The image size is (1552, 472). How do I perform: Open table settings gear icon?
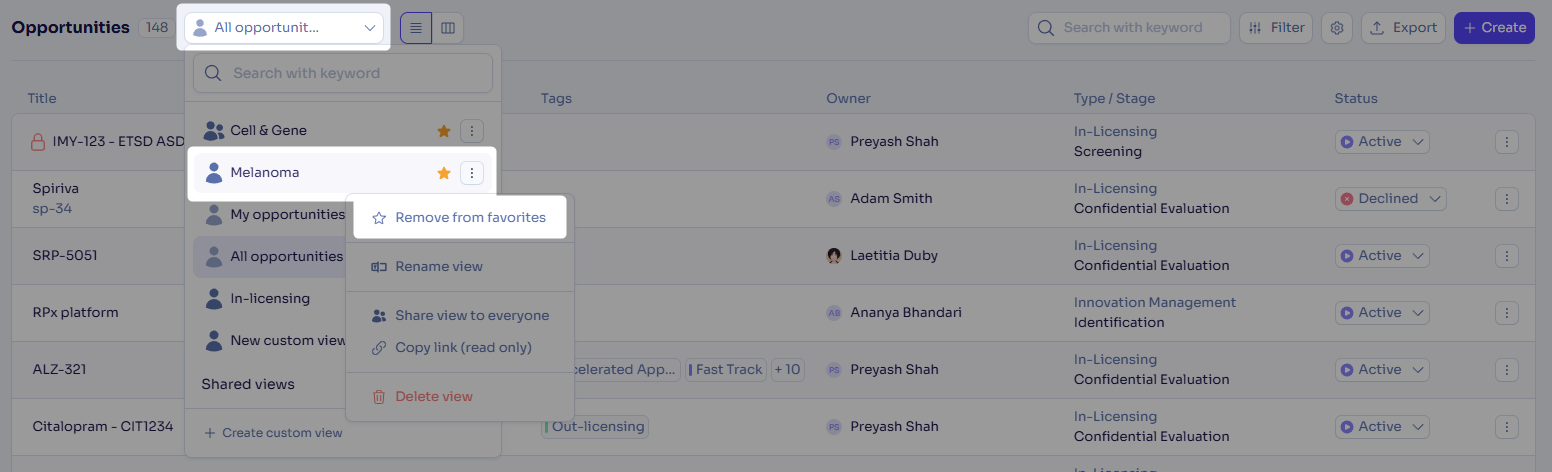coord(1337,28)
